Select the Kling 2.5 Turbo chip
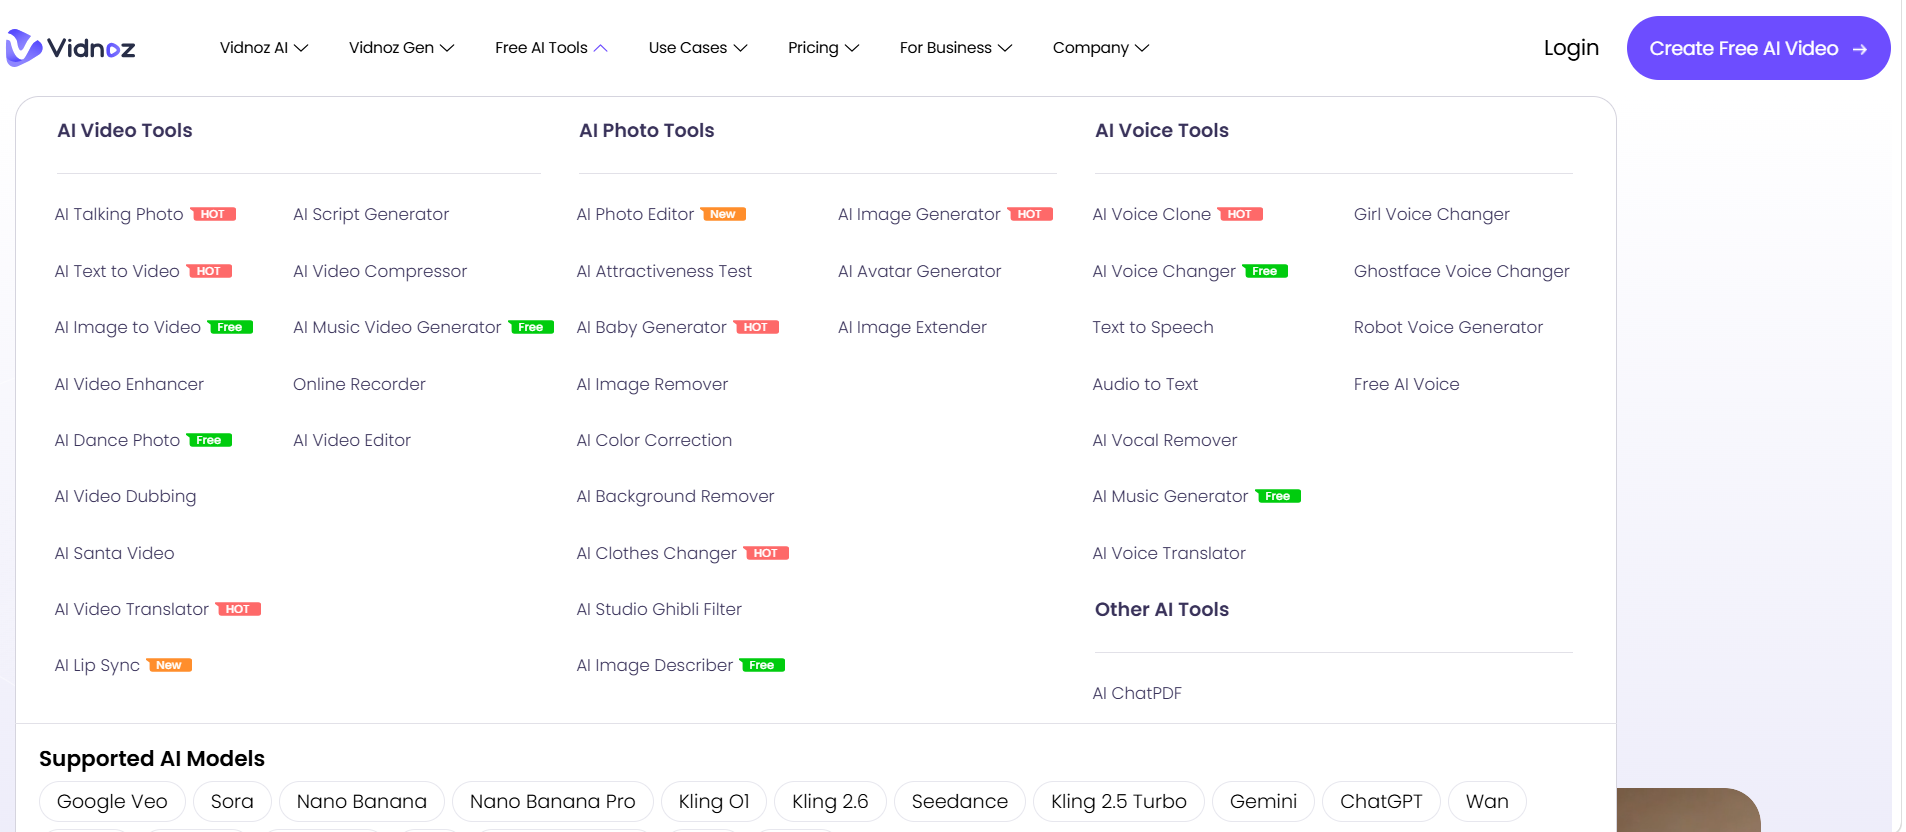This screenshot has height=832, width=1906. [1118, 801]
